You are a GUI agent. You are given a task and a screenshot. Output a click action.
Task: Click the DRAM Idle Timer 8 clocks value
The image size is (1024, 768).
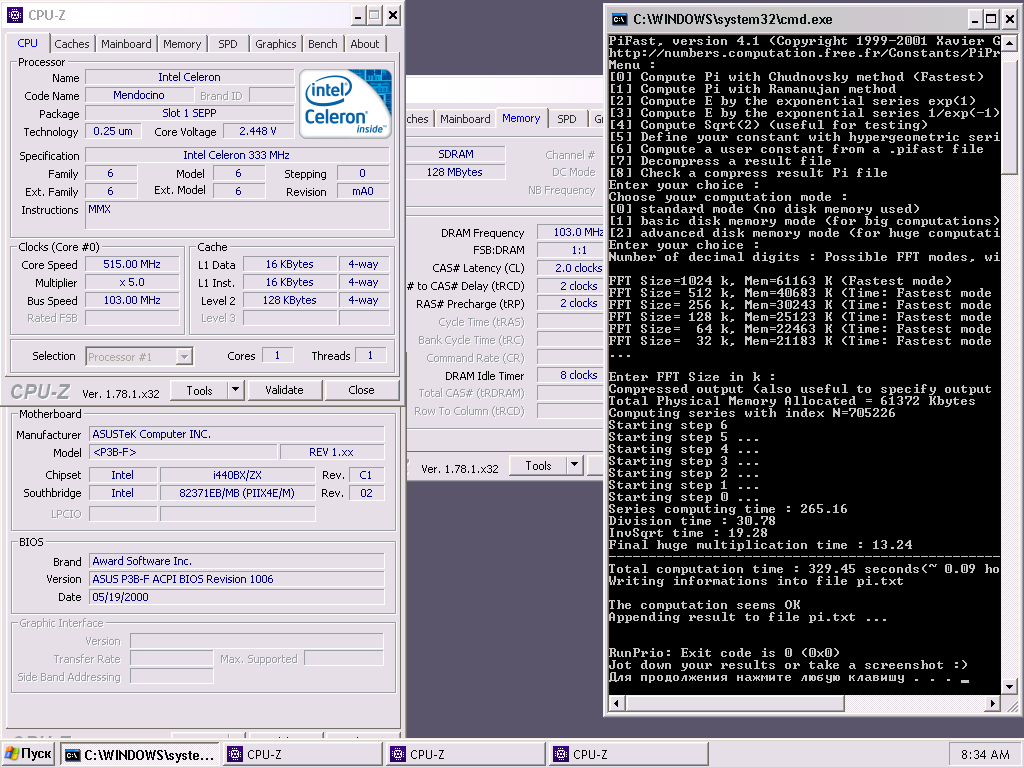coord(570,376)
